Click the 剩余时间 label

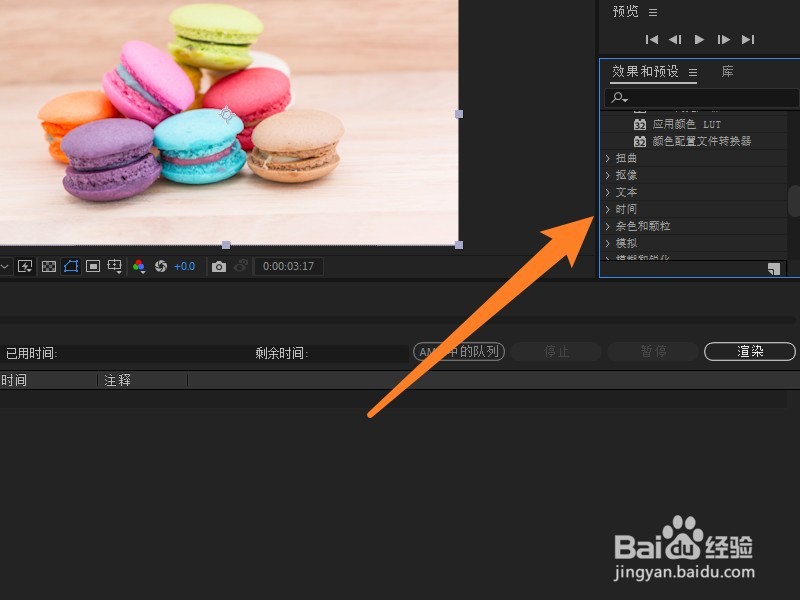tap(282, 353)
